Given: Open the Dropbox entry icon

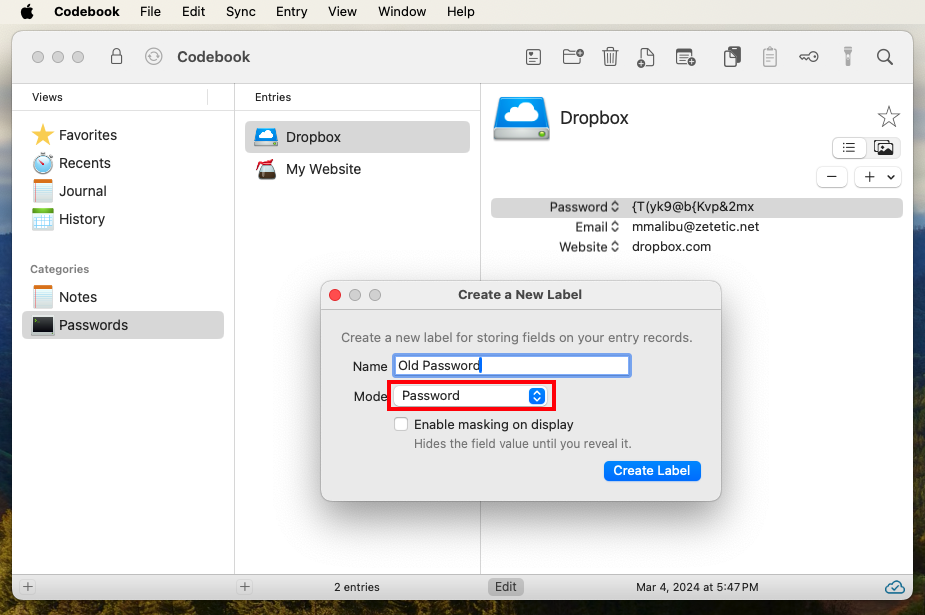Looking at the screenshot, I should 521,119.
